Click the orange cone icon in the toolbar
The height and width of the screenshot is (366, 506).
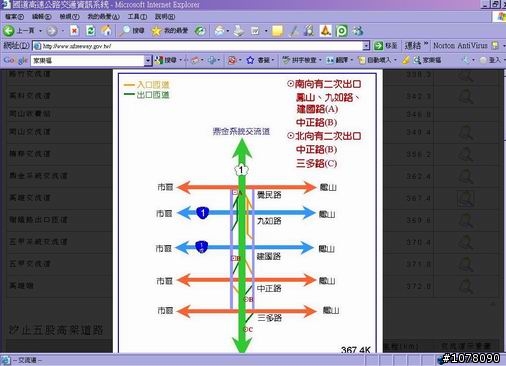(x=325, y=31)
